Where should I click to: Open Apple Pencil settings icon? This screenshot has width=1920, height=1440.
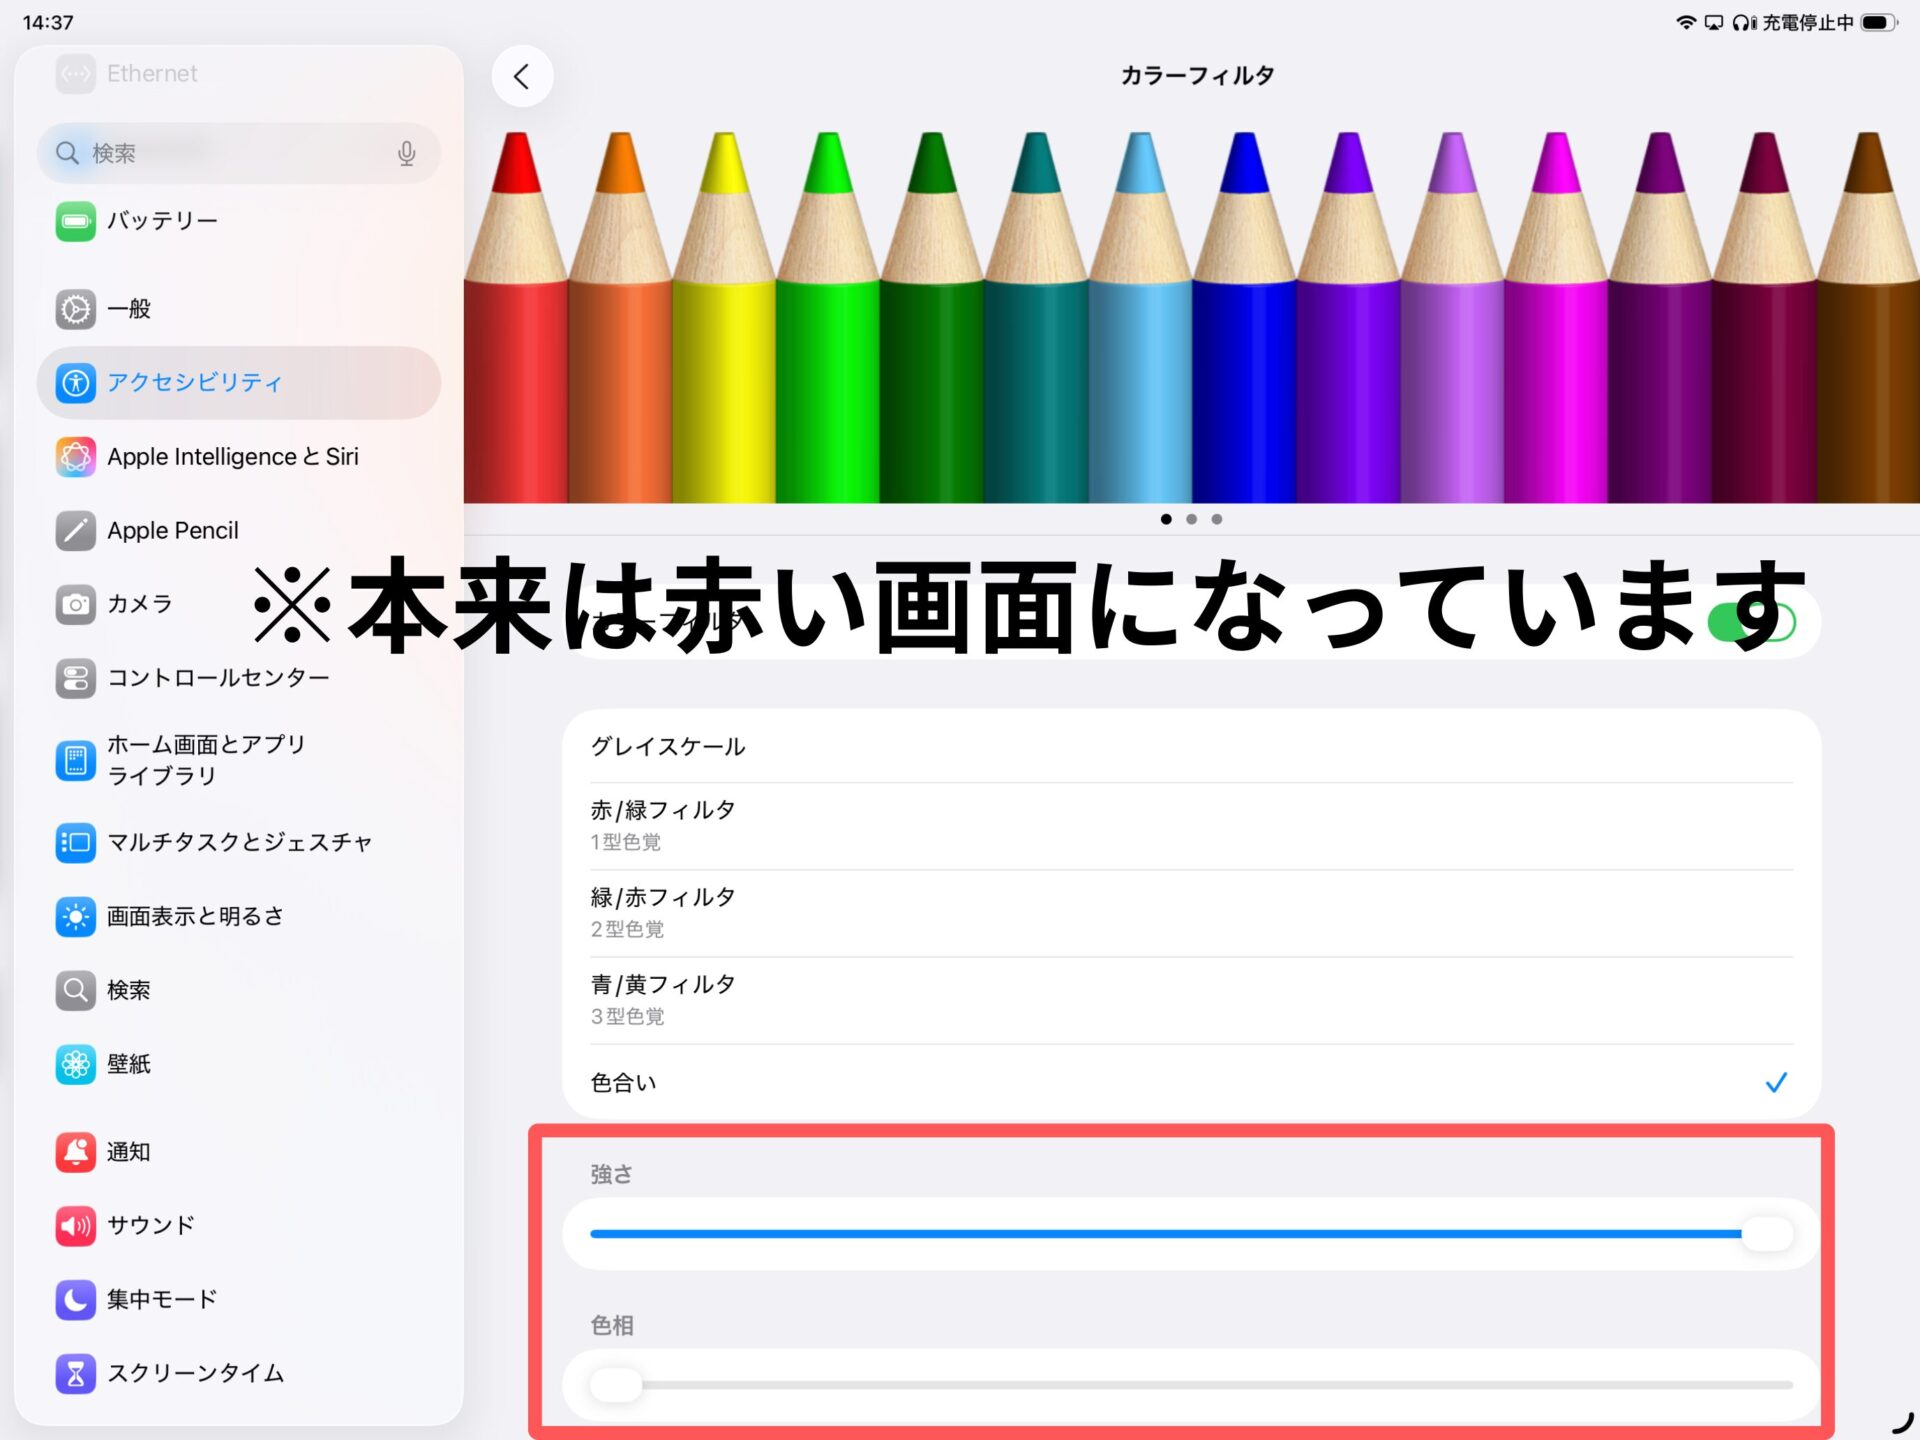76,531
